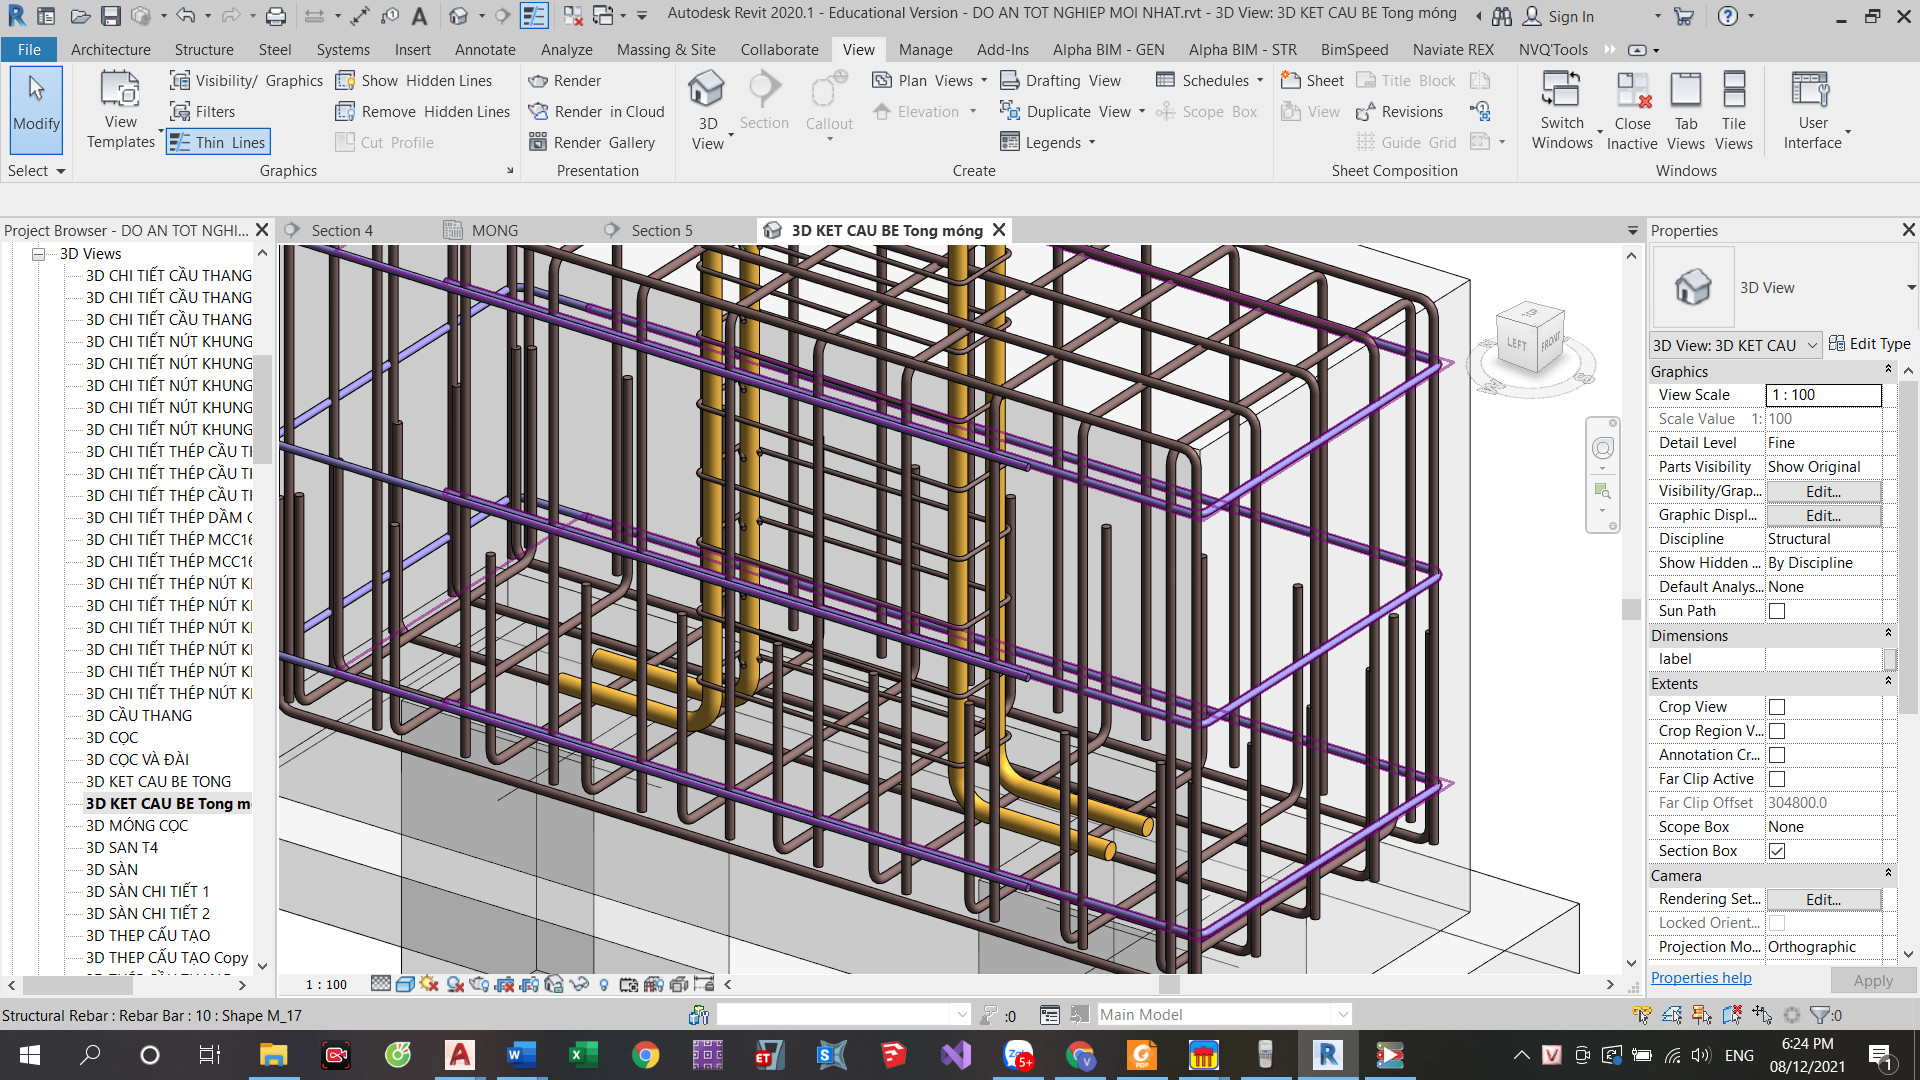Uncheck the Section Box checkbox
Screen dimensions: 1920x1080
(x=1777, y=851)
